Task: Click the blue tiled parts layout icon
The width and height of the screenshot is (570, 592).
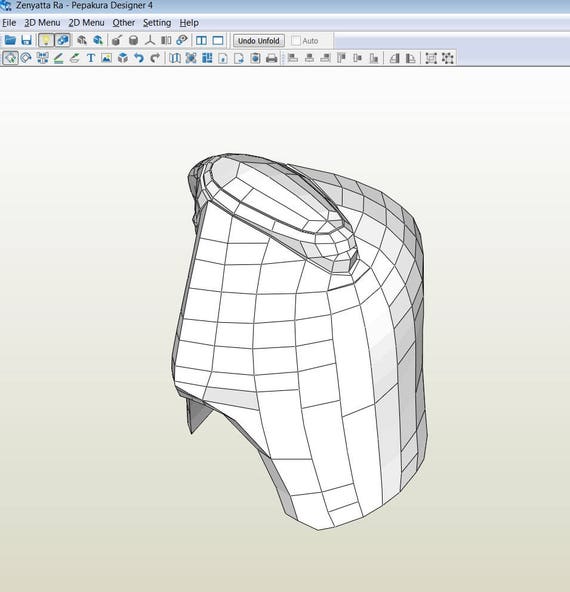Action: tap(207, 58)
